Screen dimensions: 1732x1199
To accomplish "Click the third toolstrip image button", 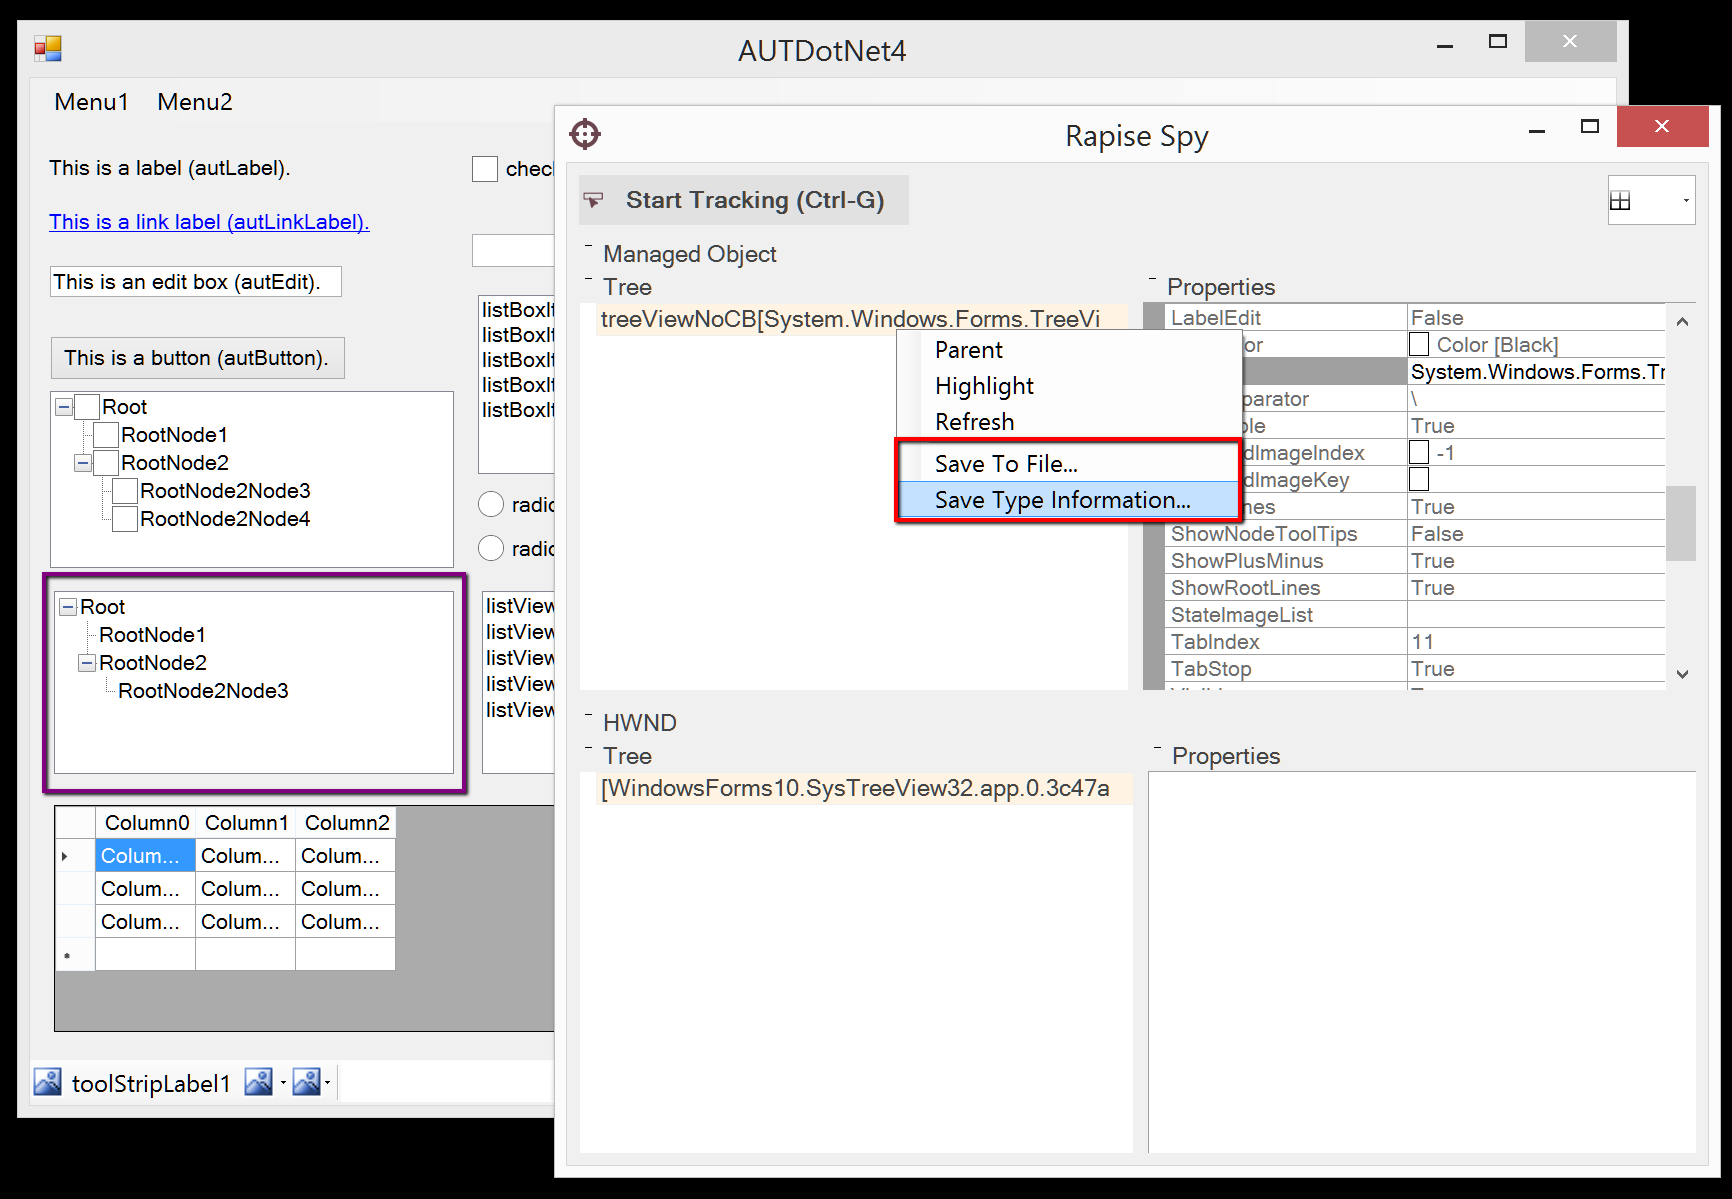I will (306, 1082).
